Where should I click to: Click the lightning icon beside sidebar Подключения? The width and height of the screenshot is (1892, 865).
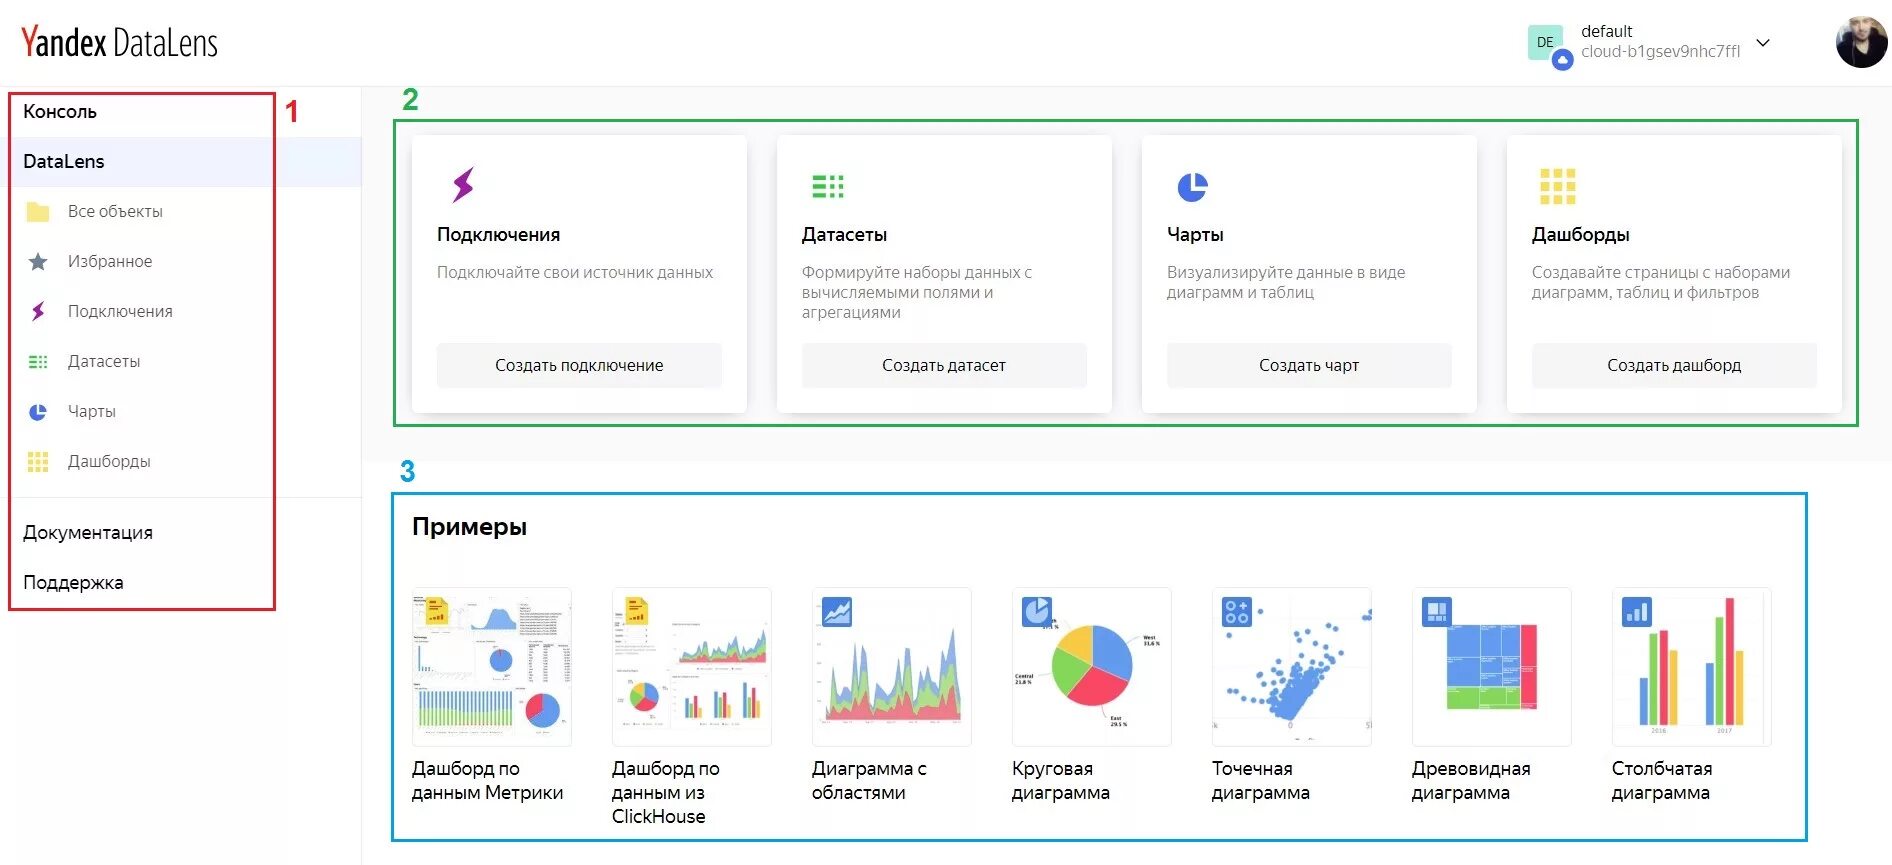(x=38, y=311)
